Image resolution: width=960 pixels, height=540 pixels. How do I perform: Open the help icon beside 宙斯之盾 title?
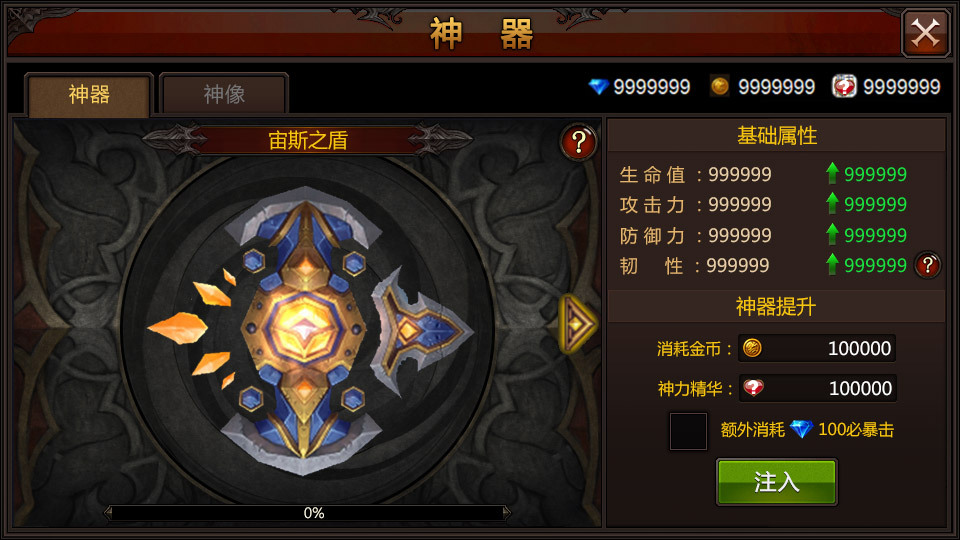pyautogui.click(x=579, y=143)
